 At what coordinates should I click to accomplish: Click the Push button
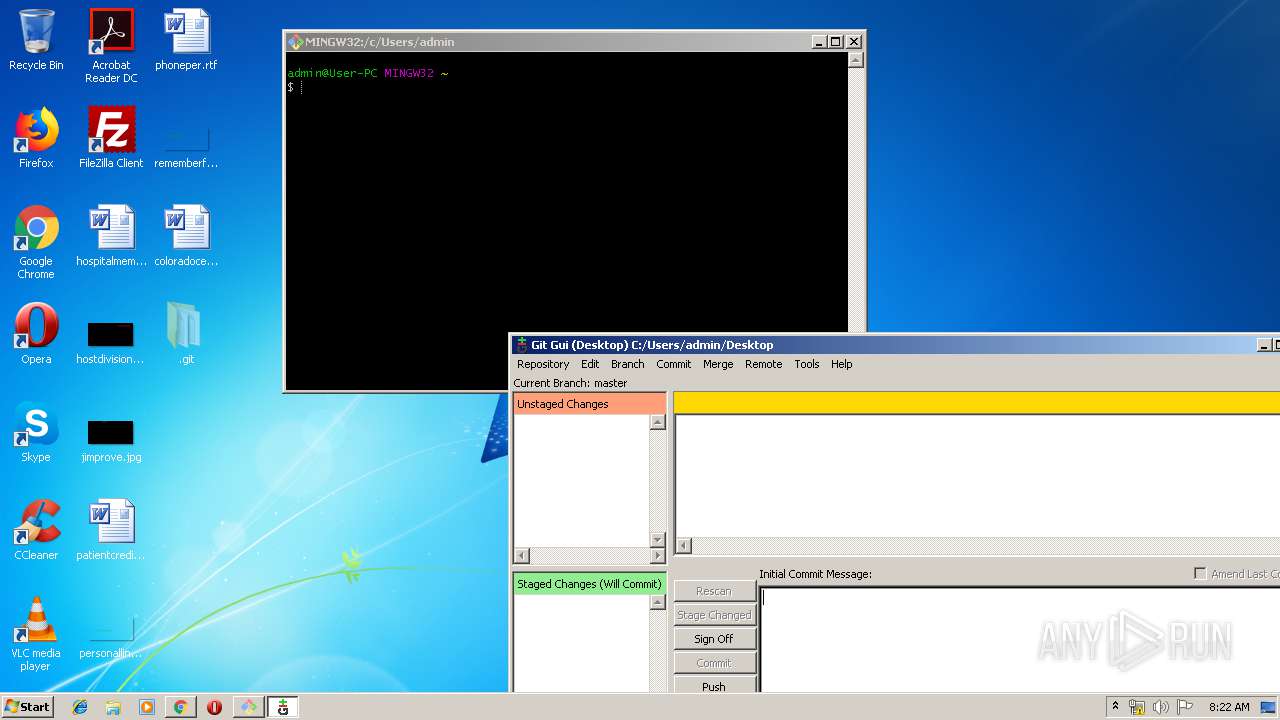(714, 686)
